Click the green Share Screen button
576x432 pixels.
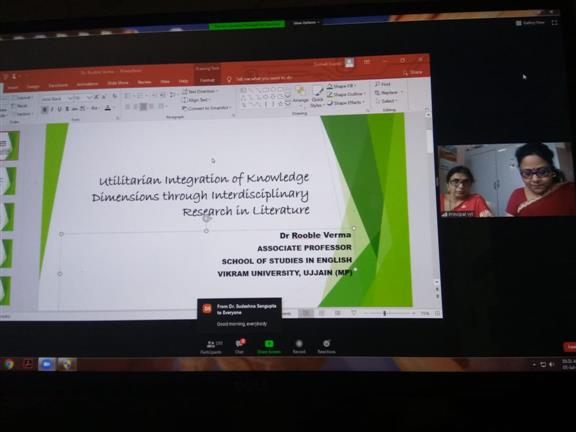pos(269,347)
